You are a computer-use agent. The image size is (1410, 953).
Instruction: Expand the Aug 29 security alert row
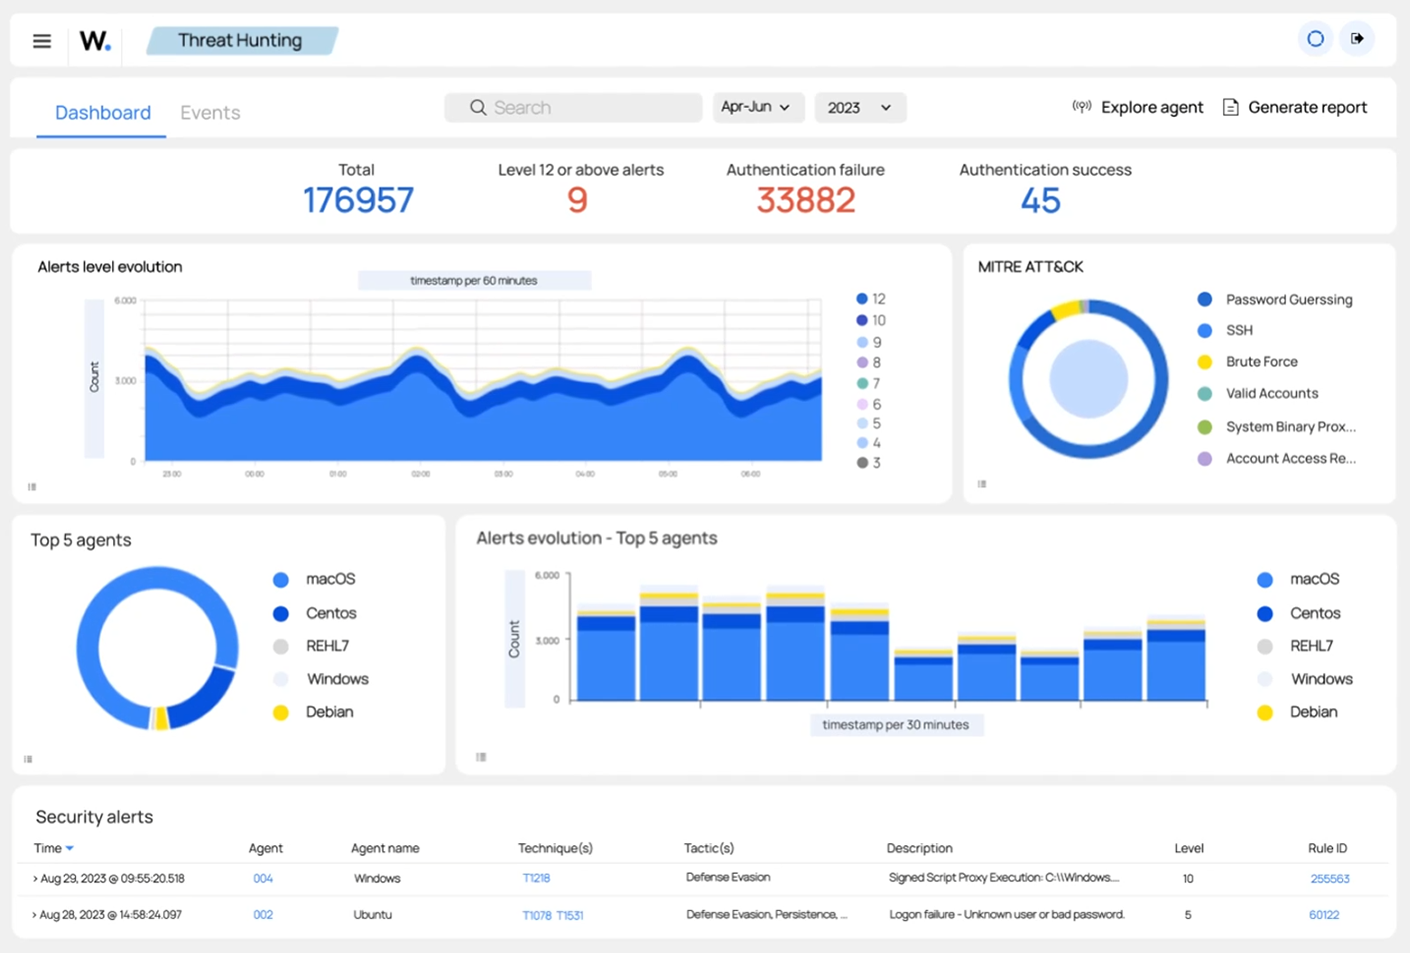click(x=34, y=878)
